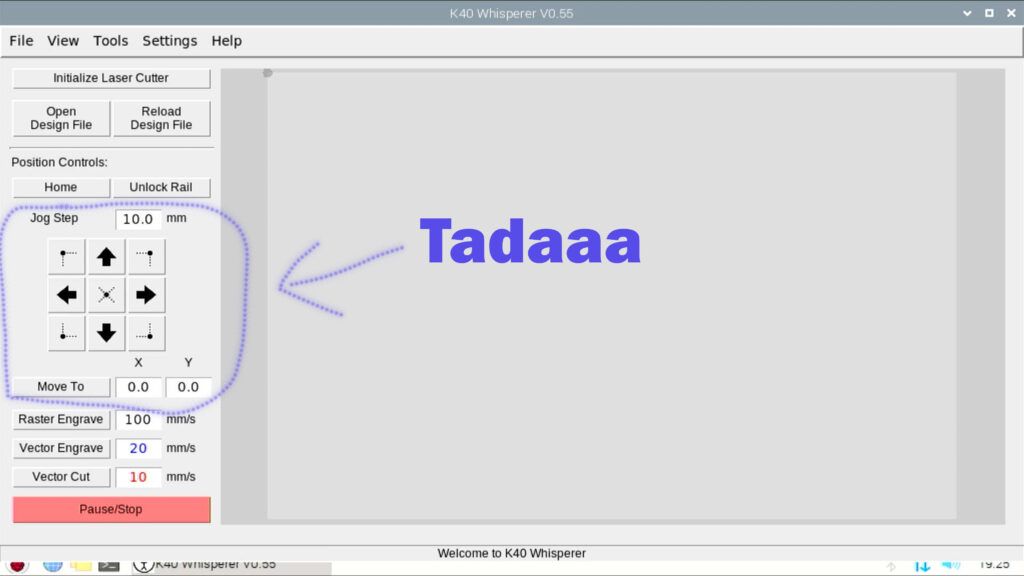Focus the Move To X coordinate field
Image resolution: width=1024 pixels, height=576 pixels.
(138, 387)
